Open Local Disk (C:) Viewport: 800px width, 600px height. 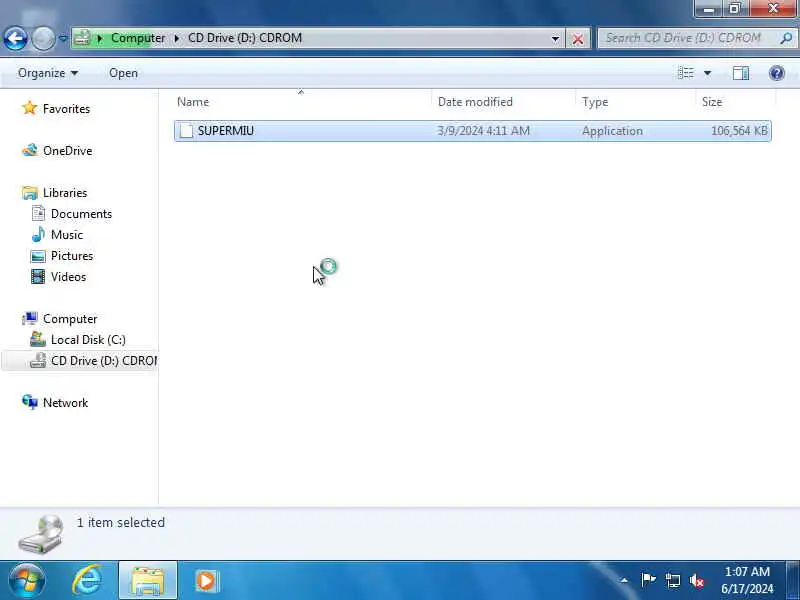tap(88, 340)
